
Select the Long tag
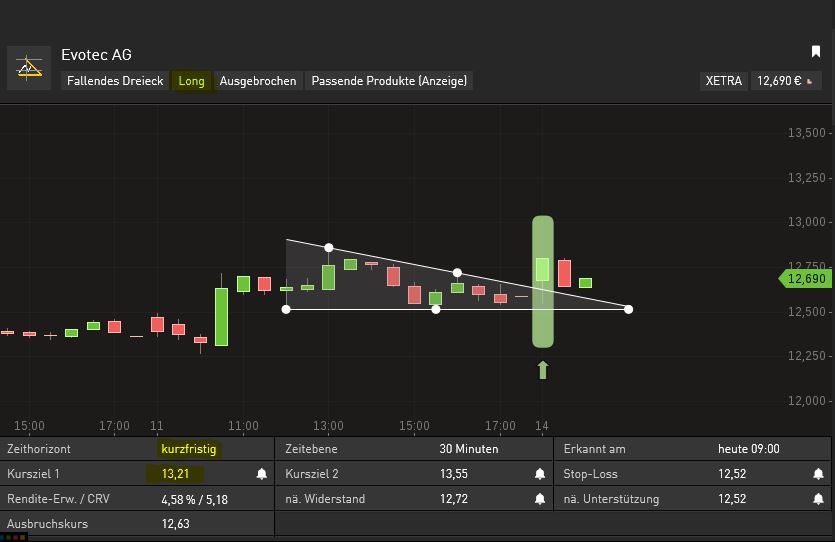(x=191, y=81)
